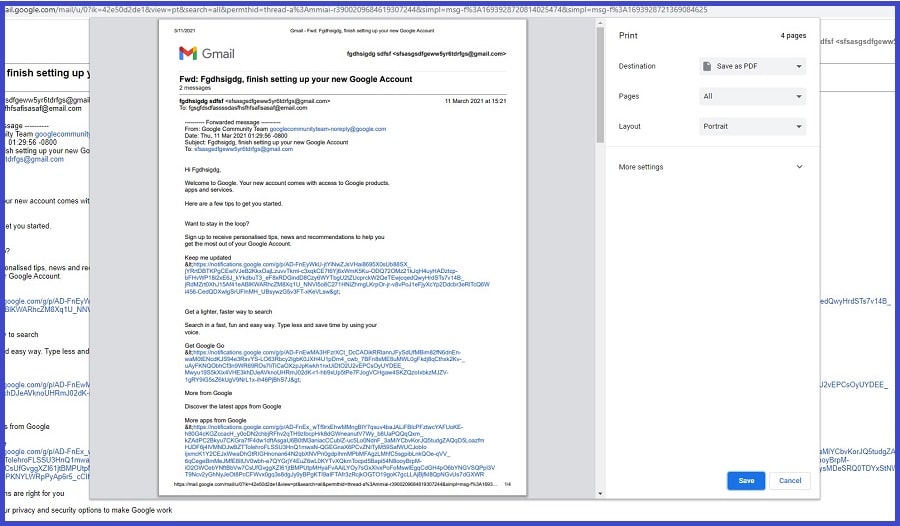Click the email subject heading in preview
The height and width of the screenshot is (526, 900).
pos(296,79)
